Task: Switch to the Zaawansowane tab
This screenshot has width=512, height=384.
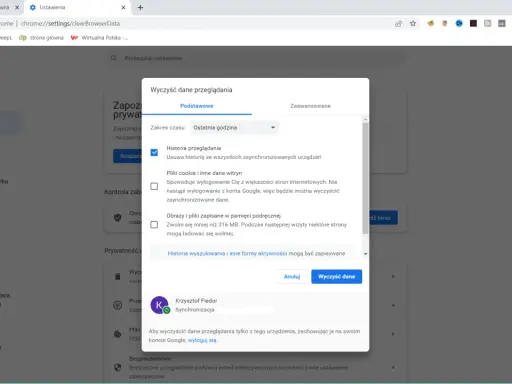Action: click(310, 106)
